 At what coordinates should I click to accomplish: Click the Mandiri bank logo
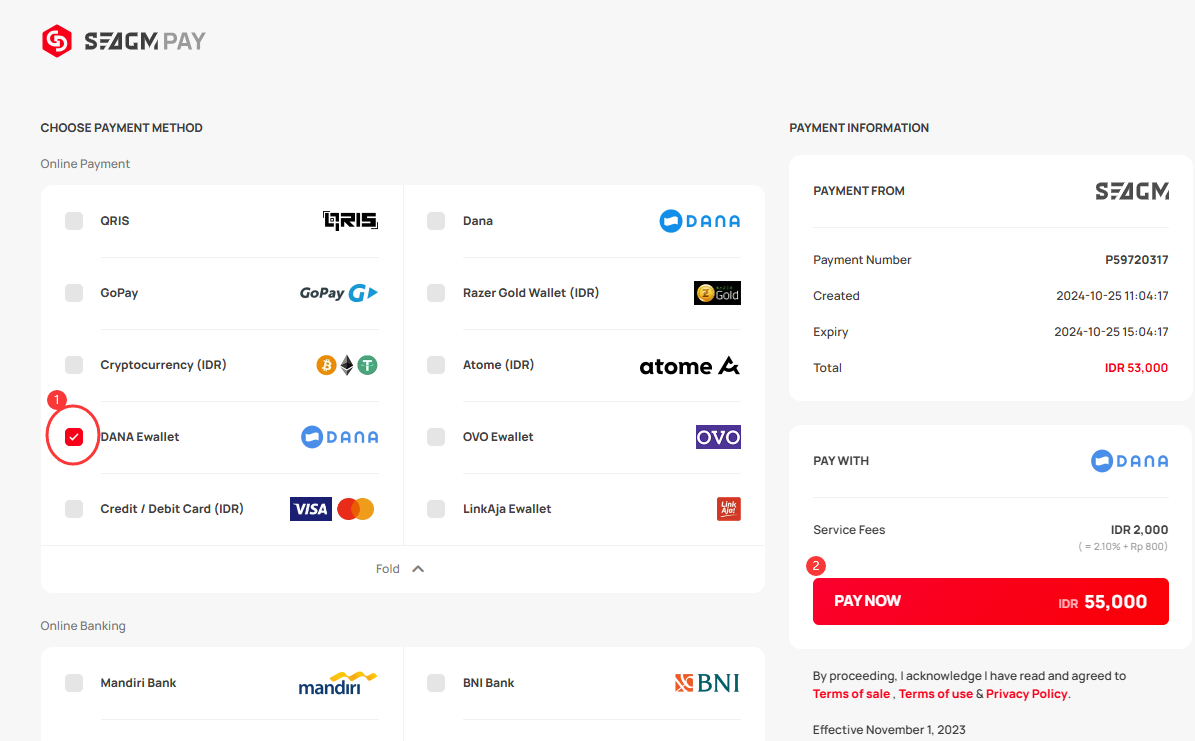coord(338,683)
